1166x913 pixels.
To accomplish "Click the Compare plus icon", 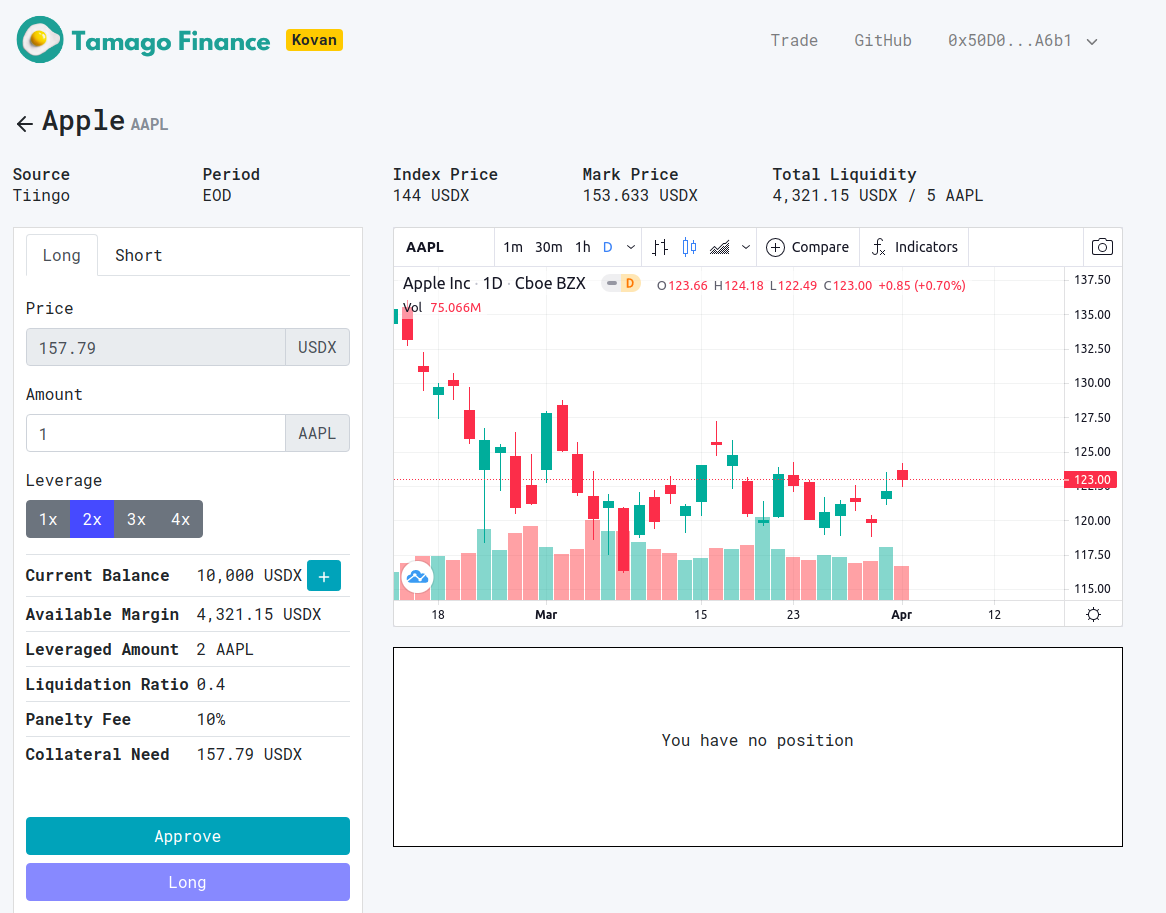I will tap(775, 247).
